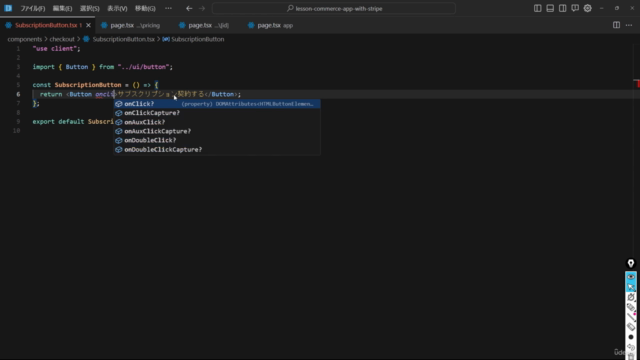
Task: Open the gear settings icon in the title bar
Action: [x=587, y=8]
